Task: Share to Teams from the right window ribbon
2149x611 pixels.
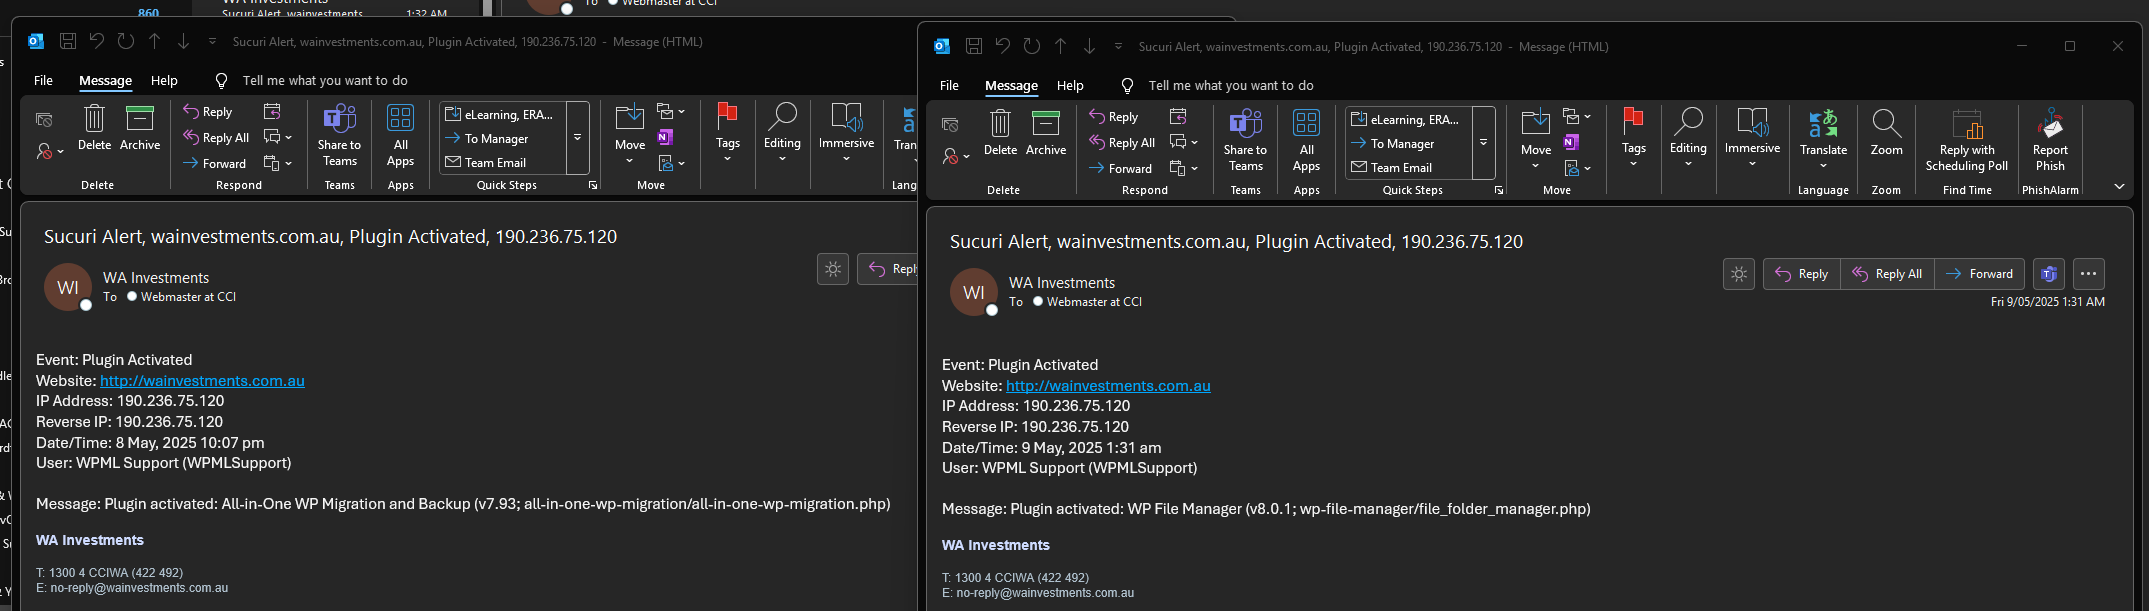Action: click(x=1246, y=141)
